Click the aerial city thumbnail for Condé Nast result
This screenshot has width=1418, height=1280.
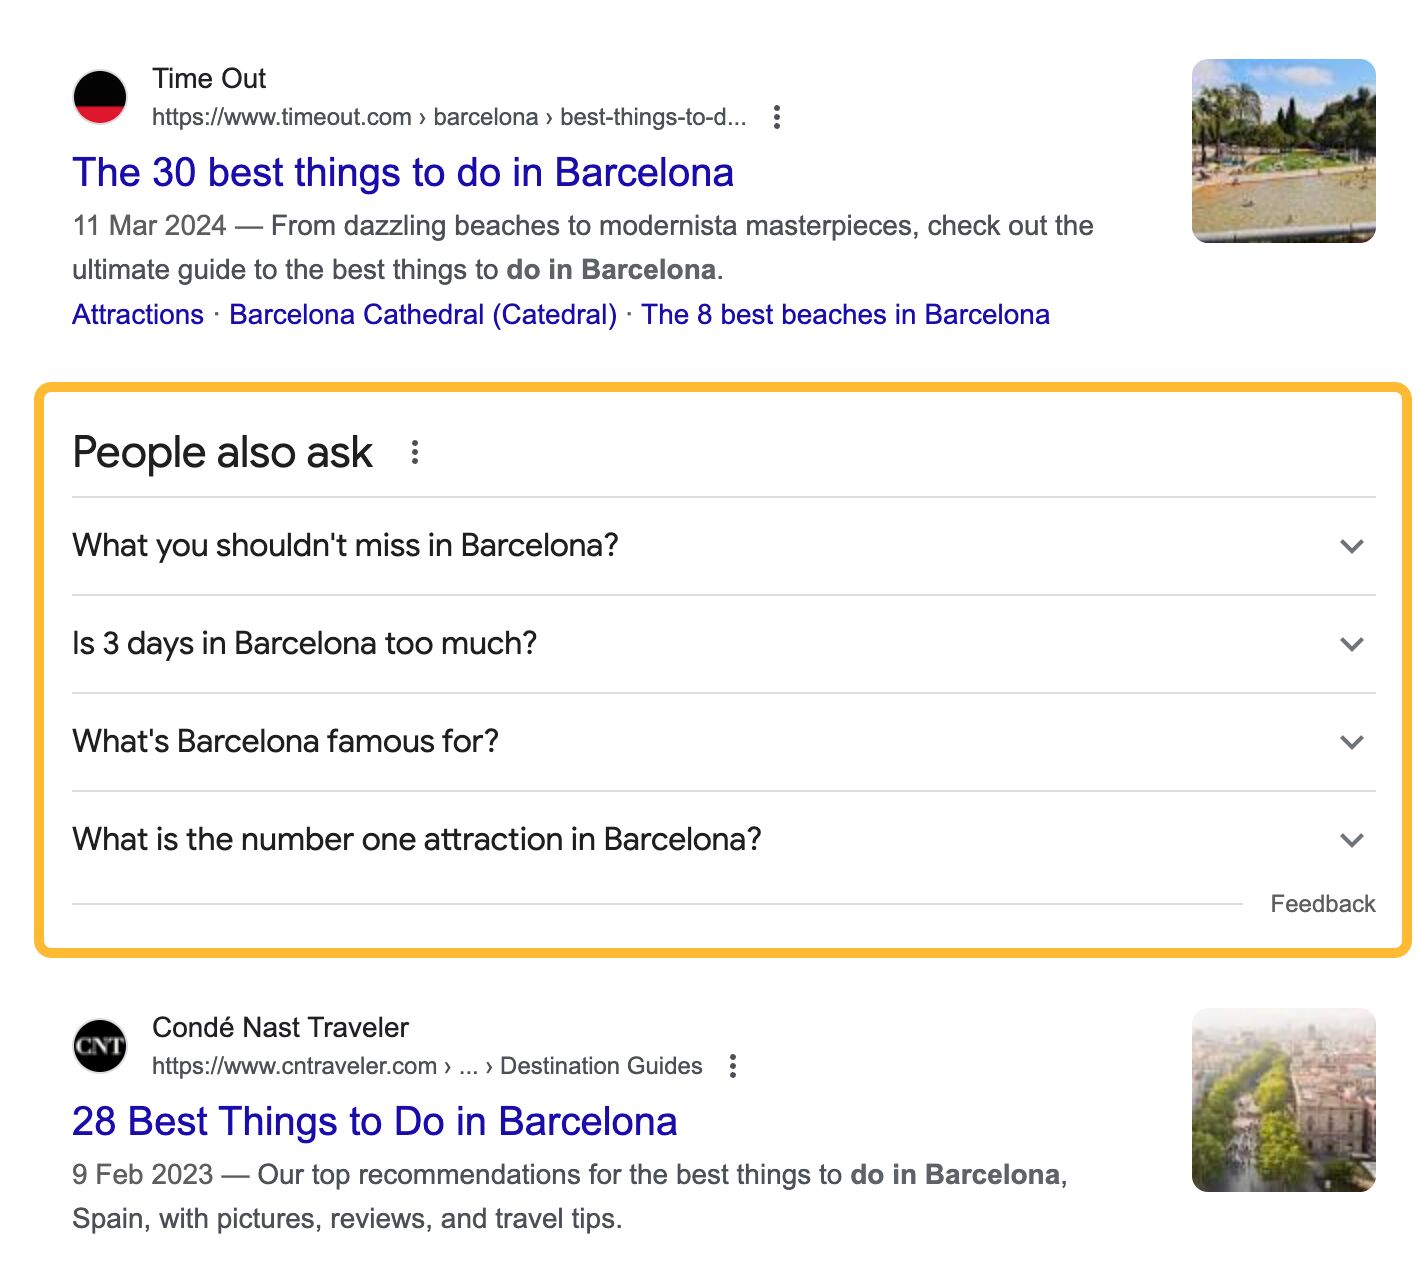pyautogui.click(x=1284, y=1100)
